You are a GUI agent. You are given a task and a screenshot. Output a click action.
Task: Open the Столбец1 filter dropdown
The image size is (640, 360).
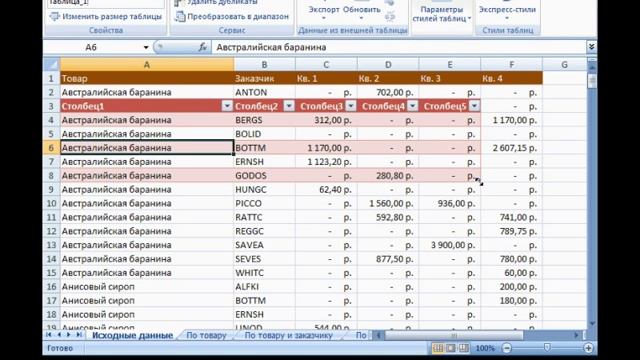coord(227,106)
